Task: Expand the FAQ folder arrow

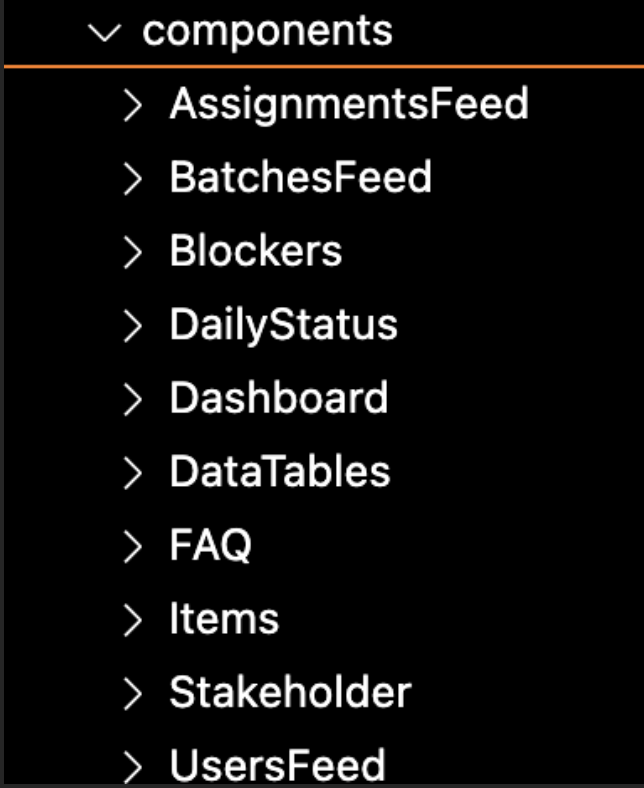Action: pyautogui.click(x=133, y=547)
